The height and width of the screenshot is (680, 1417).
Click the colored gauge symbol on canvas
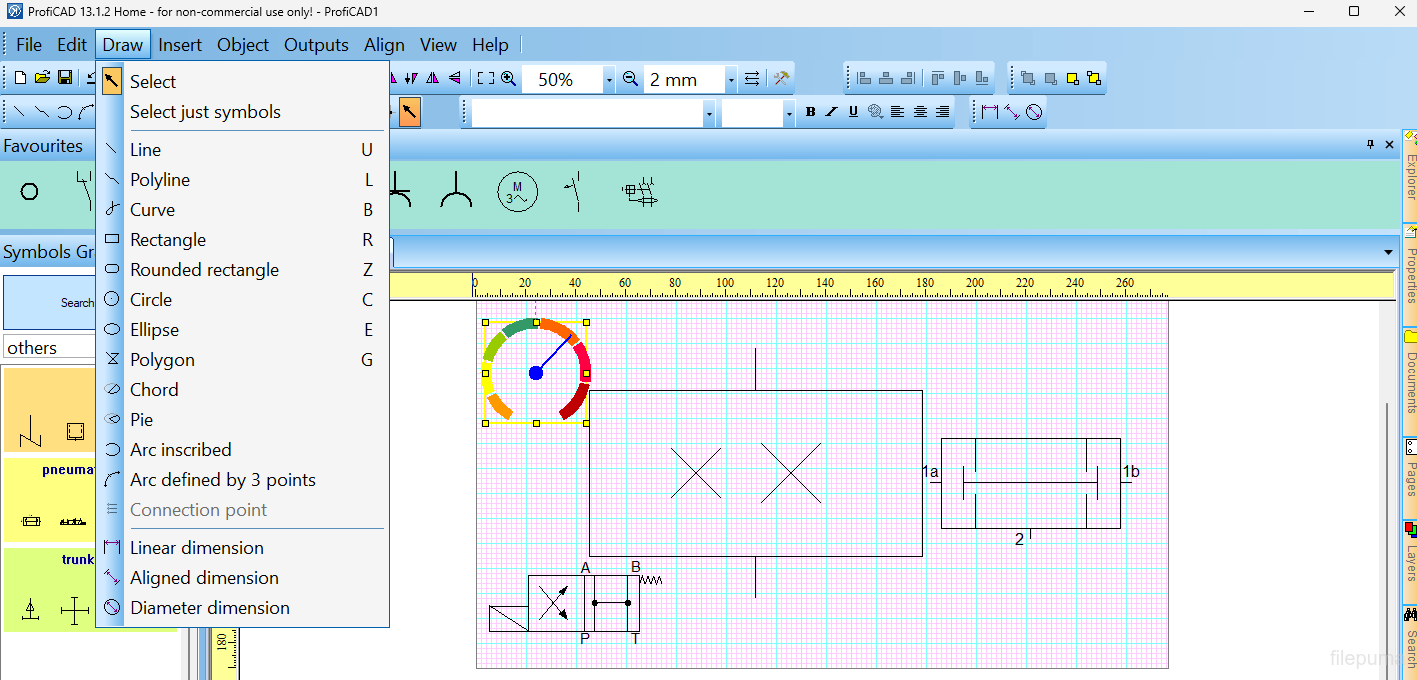click(x=536, y=372)
